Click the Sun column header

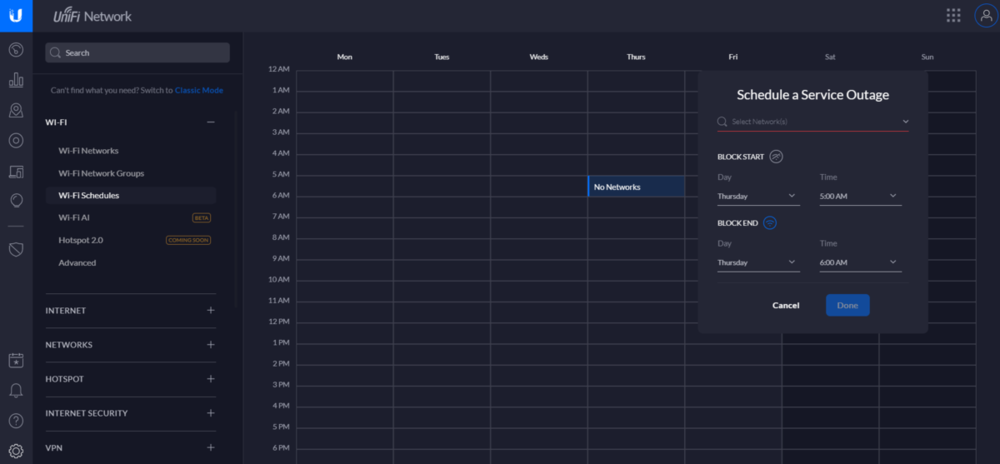tap(927, 57)
